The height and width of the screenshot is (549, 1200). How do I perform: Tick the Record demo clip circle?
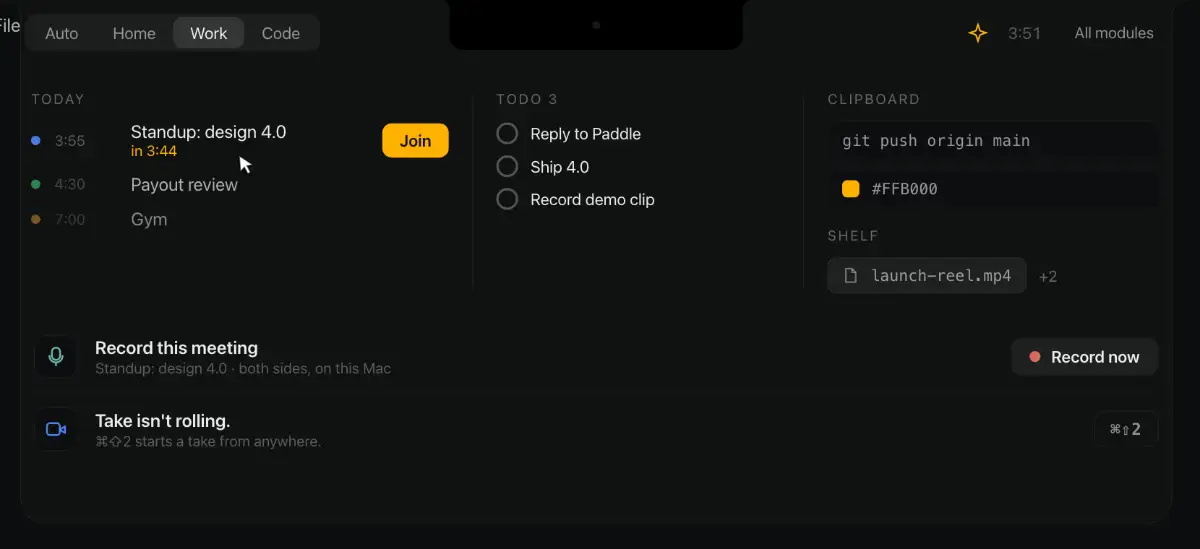[508, 199]
